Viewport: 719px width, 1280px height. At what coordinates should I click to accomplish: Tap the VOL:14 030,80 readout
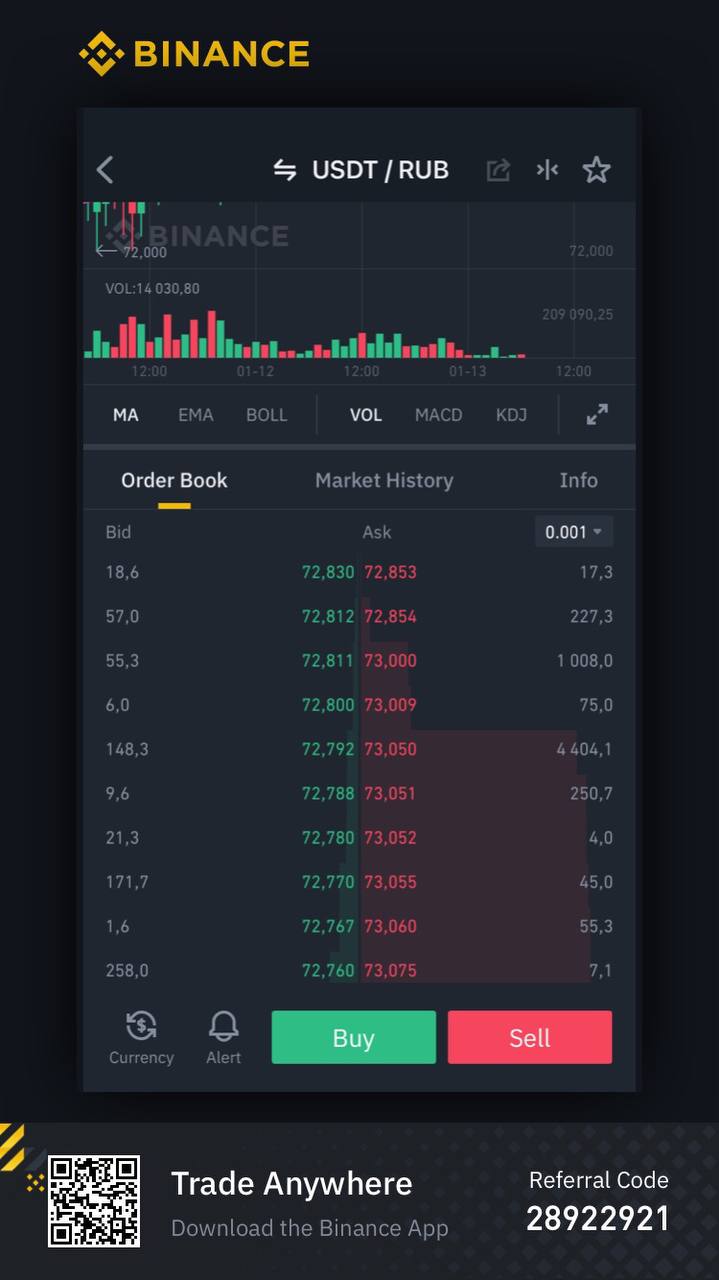pyautogui.click(x=152, y=289)
